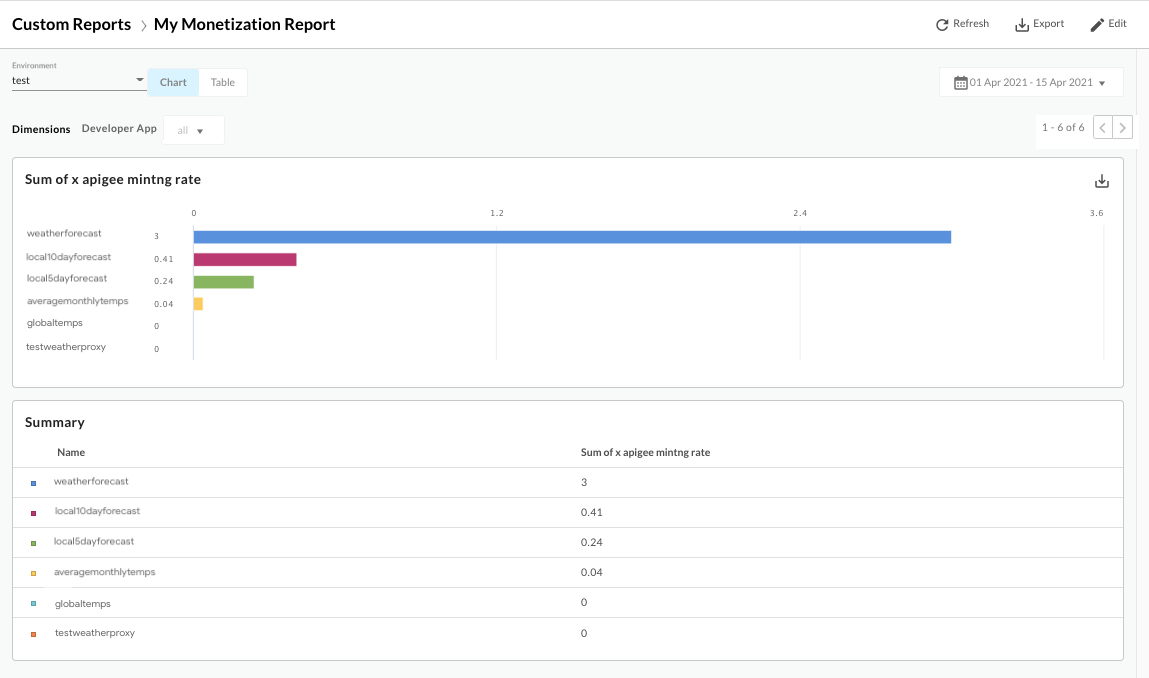Click the yellow swatch for averagemonthlytemps
The height and width of the screenshot is (678, 1149).
[x=33, y=572]
